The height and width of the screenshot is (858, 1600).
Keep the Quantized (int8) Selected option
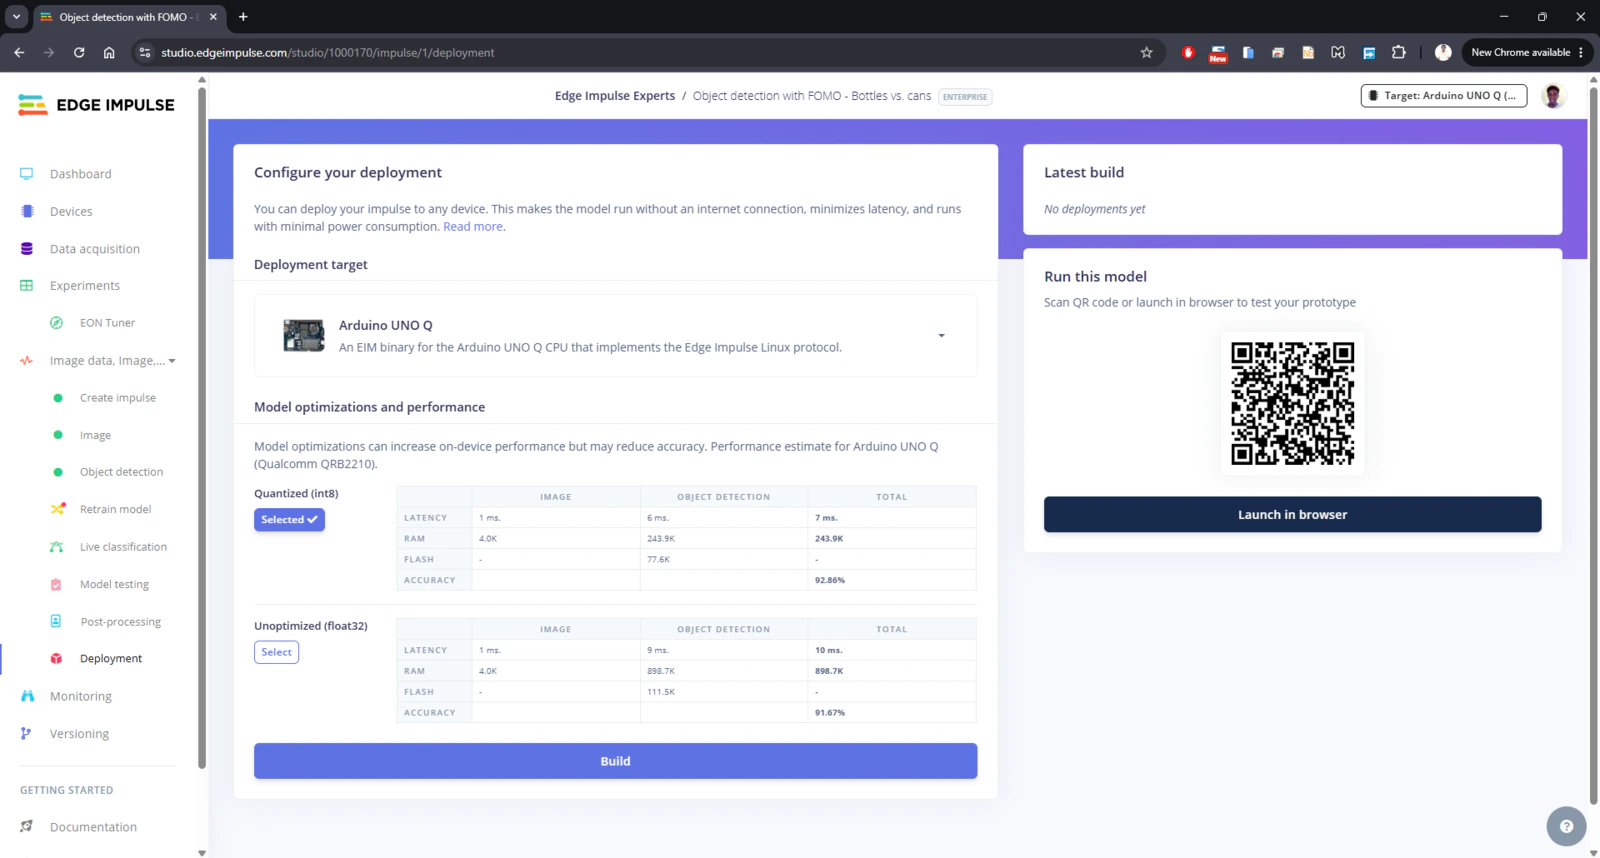289,520
